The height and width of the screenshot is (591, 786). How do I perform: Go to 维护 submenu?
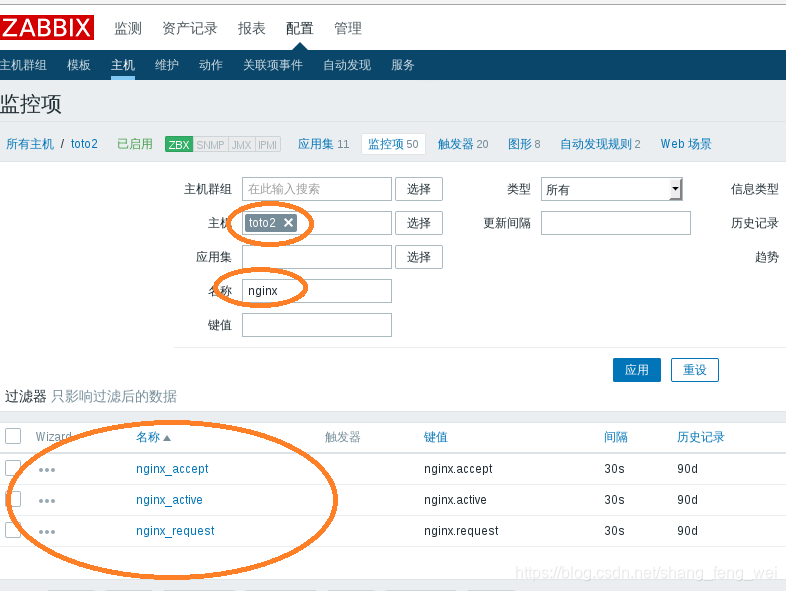point(167,65)
